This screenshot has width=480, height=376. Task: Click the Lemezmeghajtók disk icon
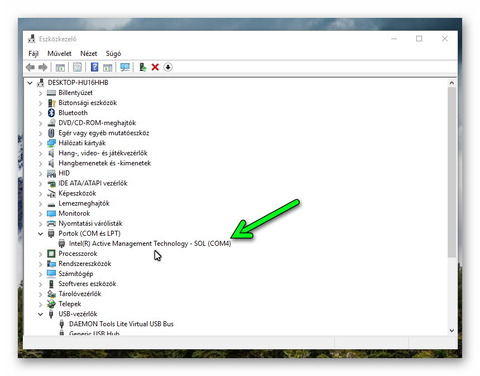(x=51, y=204)
